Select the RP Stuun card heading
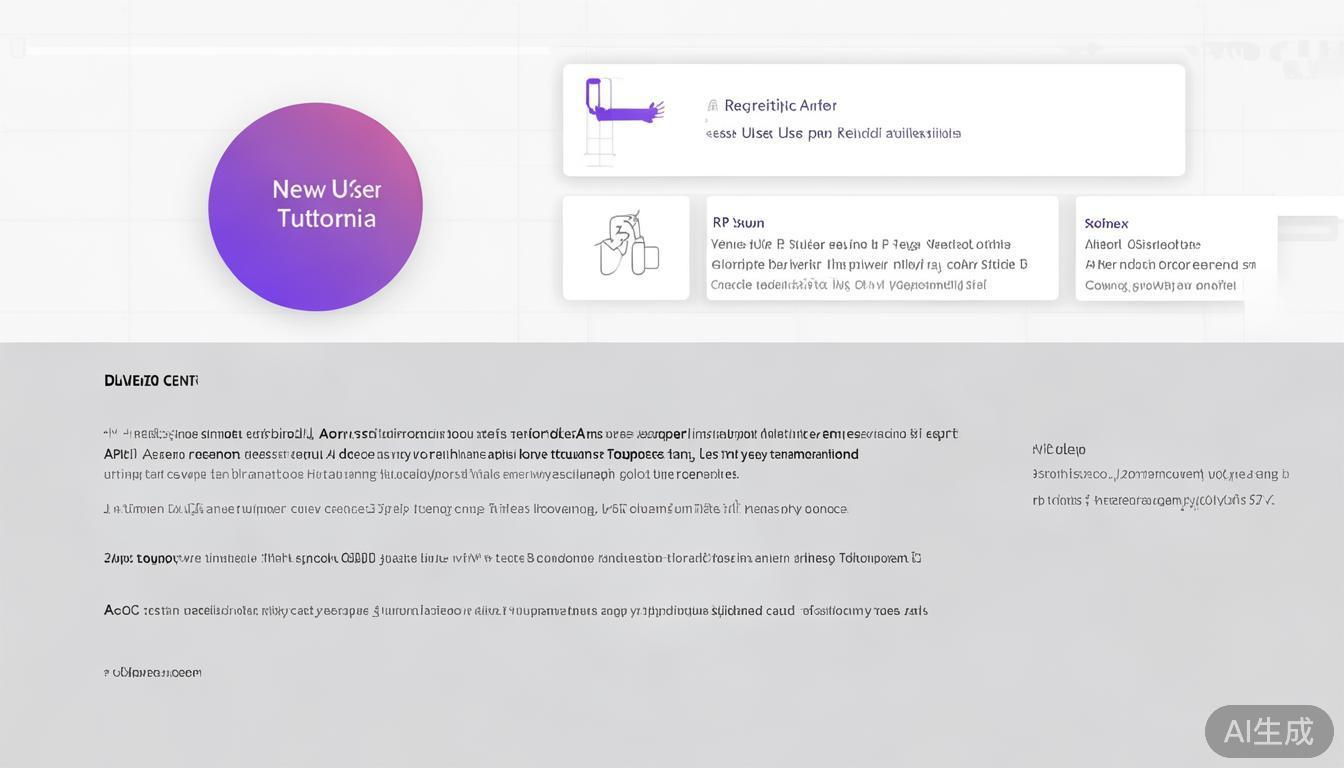 click(738, 223)
